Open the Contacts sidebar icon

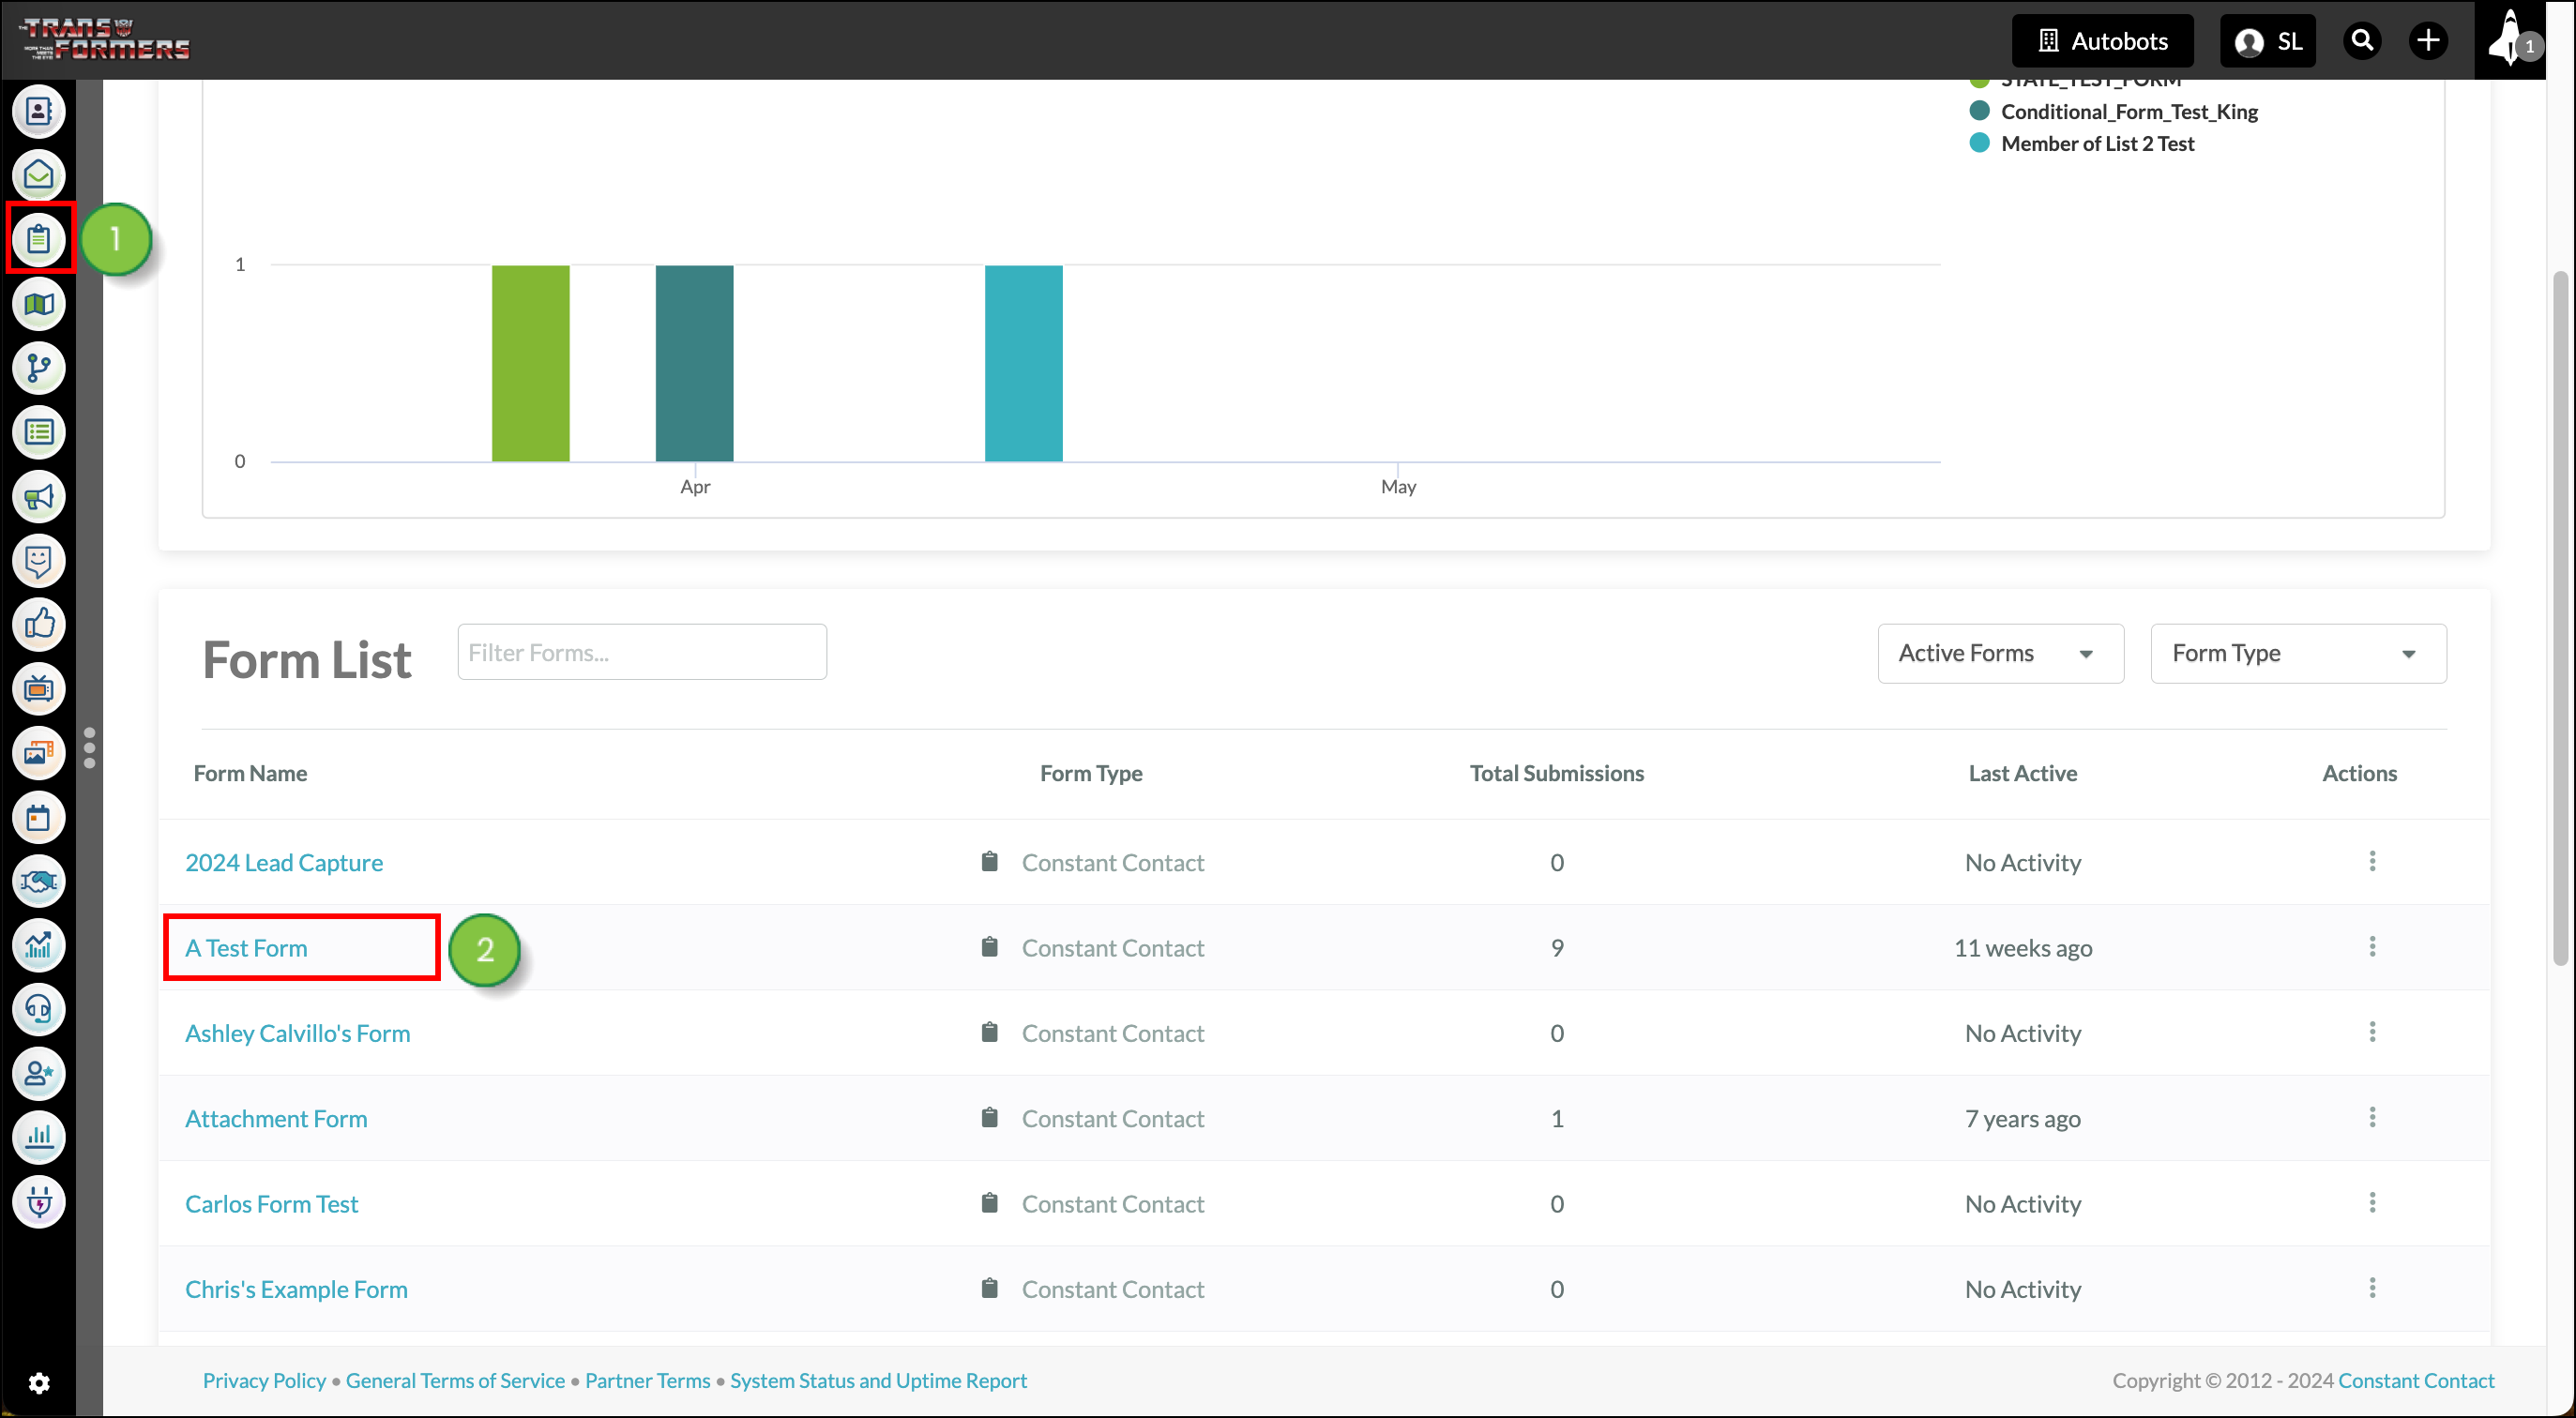point(38,111)
